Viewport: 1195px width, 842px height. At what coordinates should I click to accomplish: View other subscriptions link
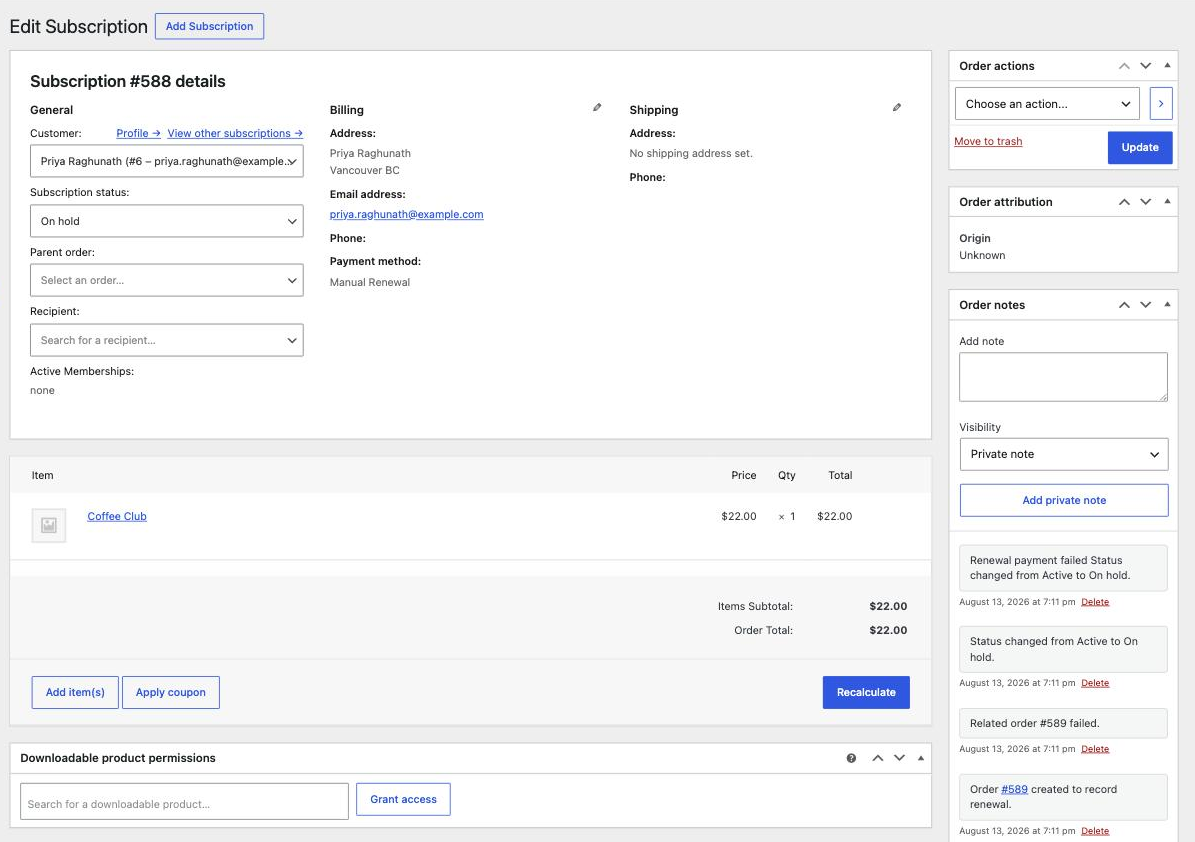pos(235,133)
